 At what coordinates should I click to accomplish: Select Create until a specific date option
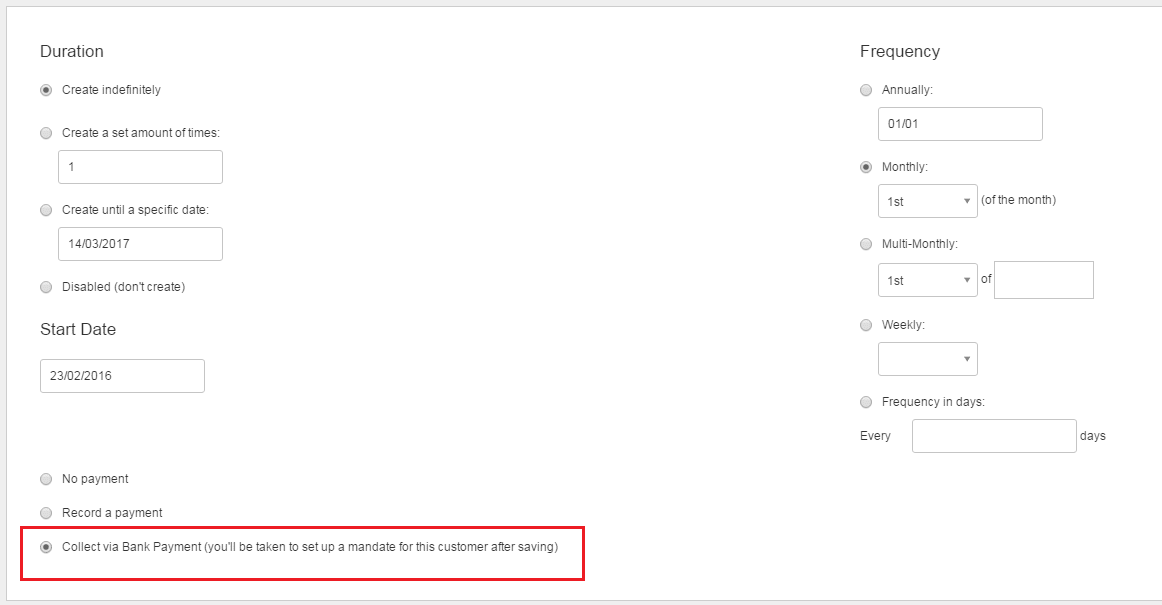[46, 210]
